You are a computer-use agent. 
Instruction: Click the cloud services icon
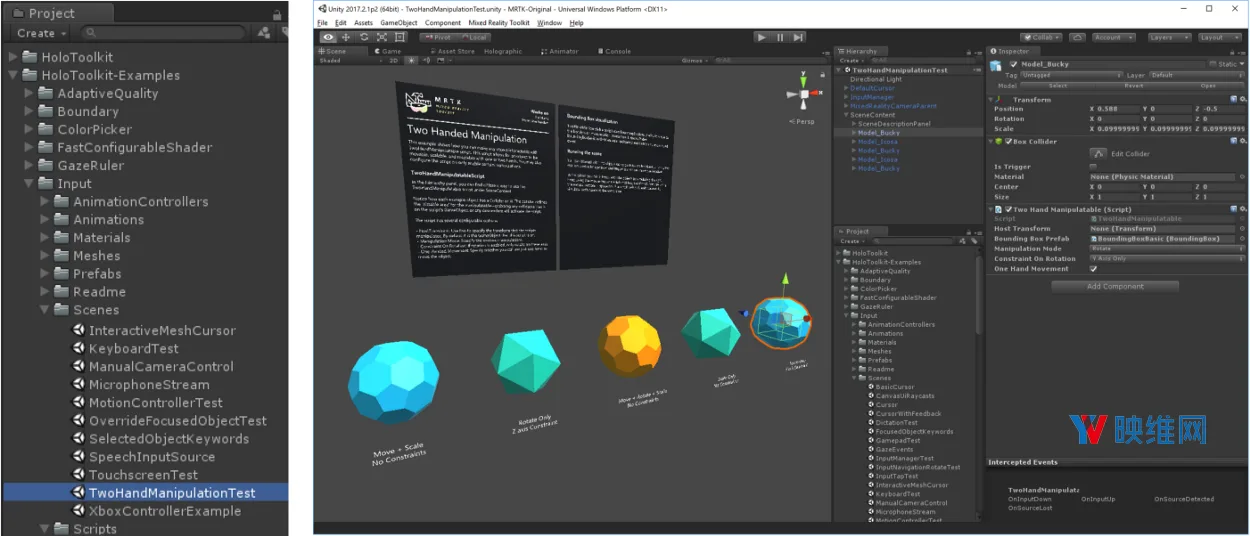point(1077,37)
